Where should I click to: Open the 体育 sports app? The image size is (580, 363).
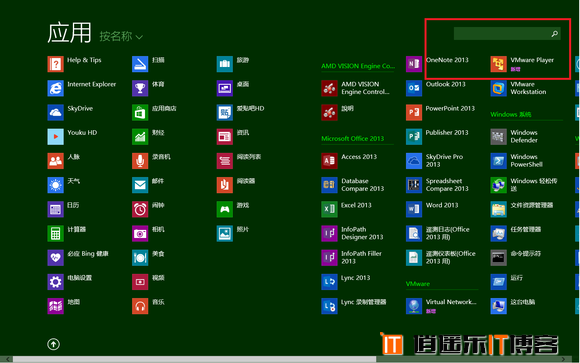click(148, 88)
